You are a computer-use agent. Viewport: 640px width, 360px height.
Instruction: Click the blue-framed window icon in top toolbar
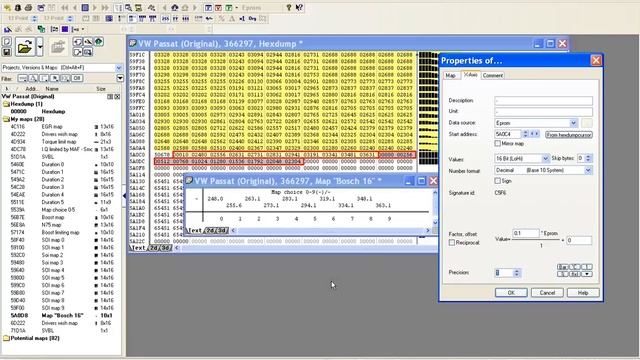click(x=208, y=7)
